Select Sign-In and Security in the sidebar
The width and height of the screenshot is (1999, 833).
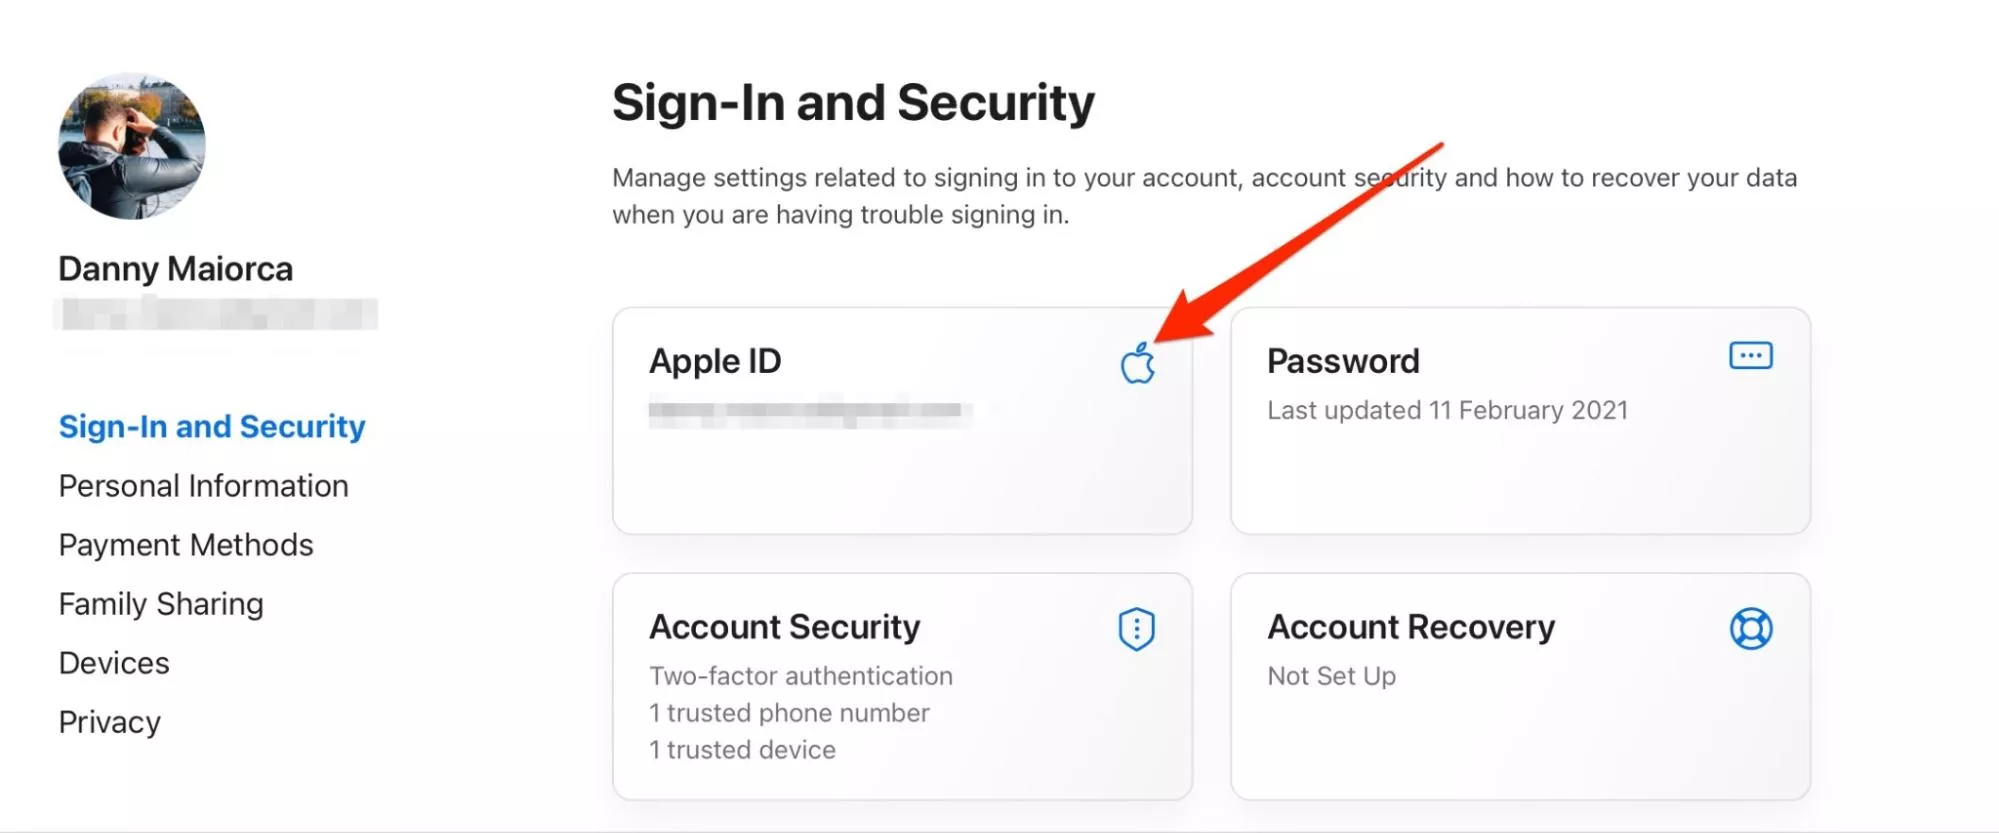[212, 427]
